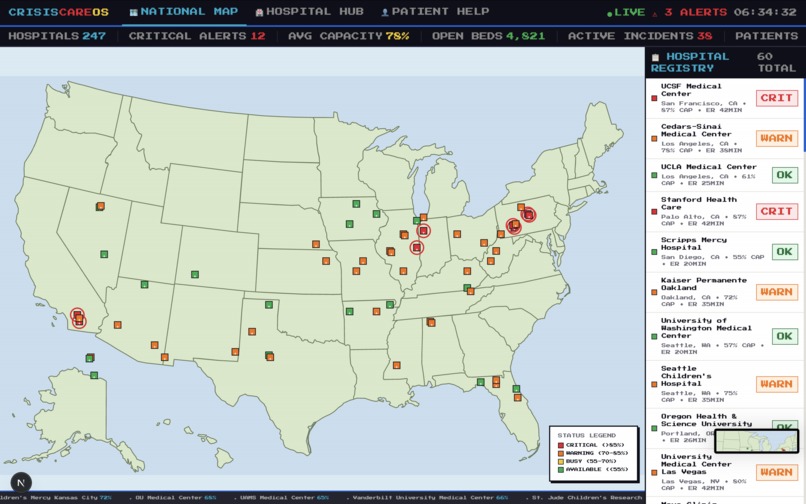Click the WARN badge for Kaiser Permanente Oakland
Image resolution: width=806 pixels, height=504 pixels.
(x=777, y=292)
